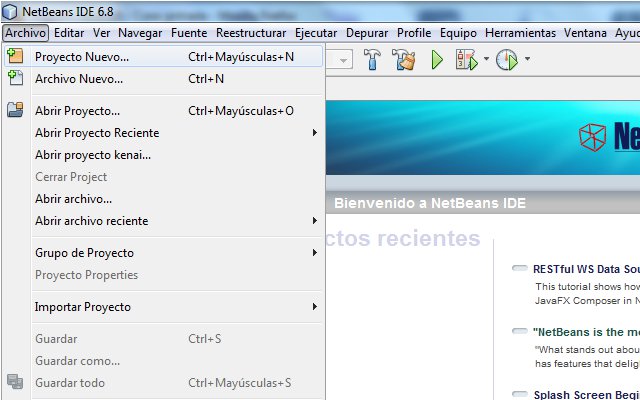Open the Herramientas menu

pos(520,33)
